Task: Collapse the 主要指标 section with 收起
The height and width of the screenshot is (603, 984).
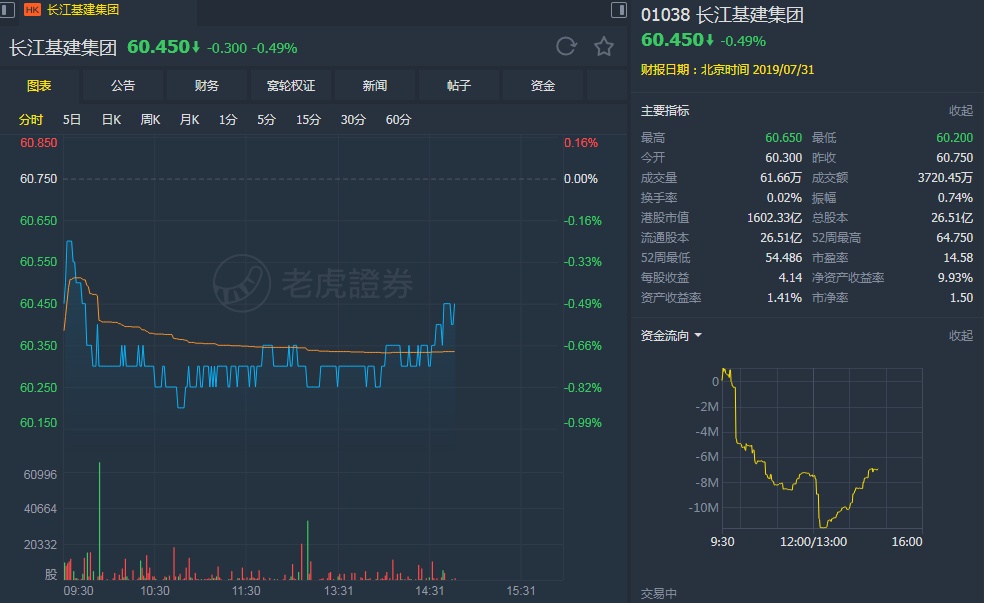Action: coord(960,111)
